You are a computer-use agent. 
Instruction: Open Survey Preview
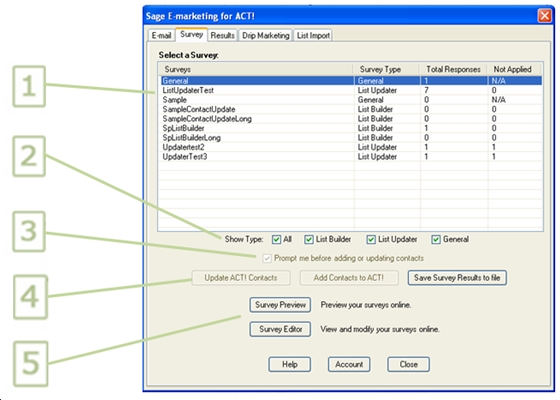click(x=280, y=305)
